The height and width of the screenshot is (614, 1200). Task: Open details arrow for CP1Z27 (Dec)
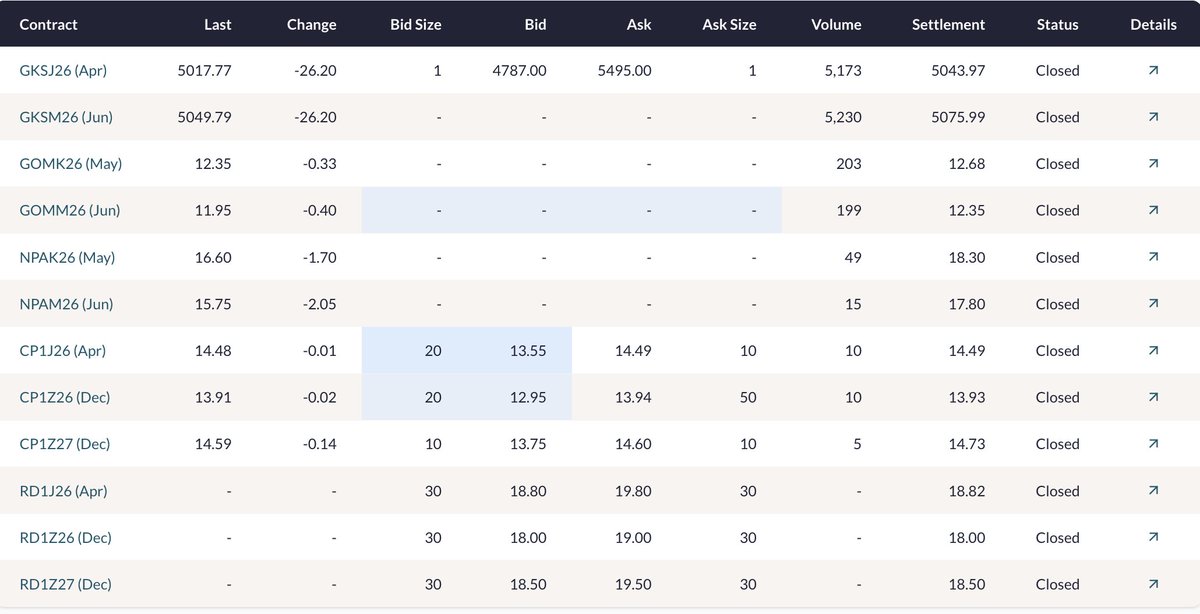1153,444
